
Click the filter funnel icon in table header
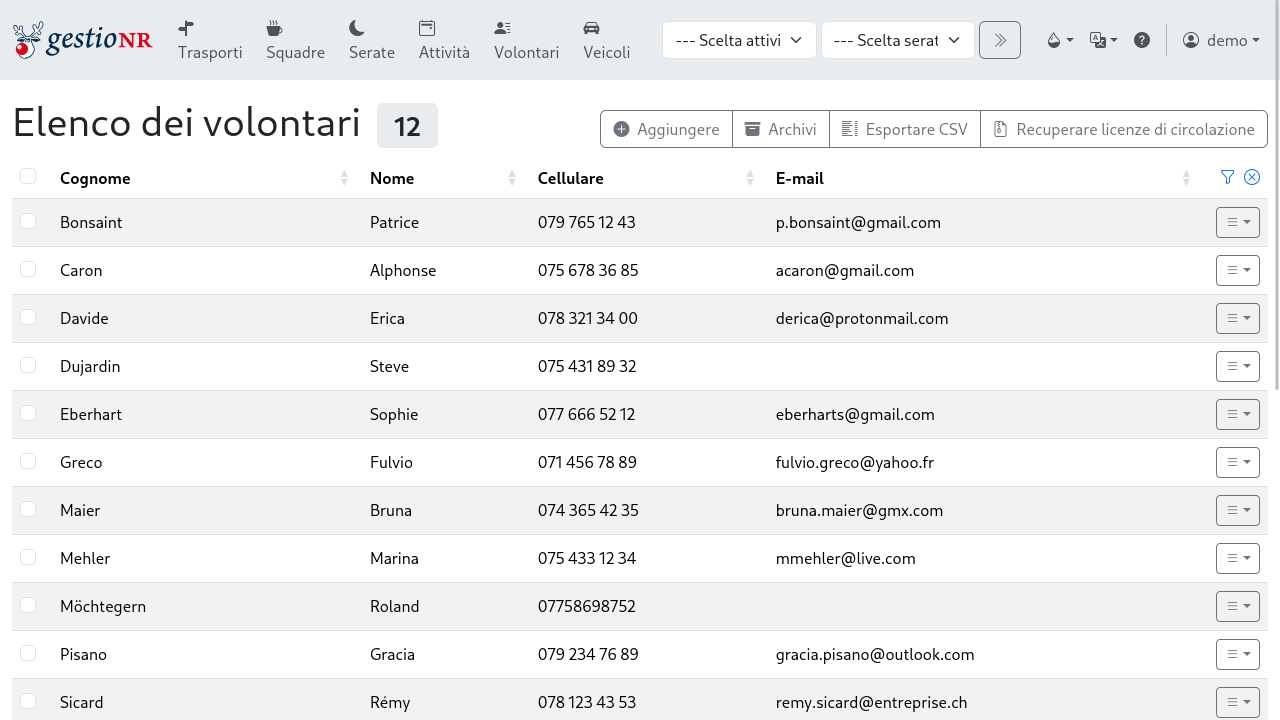1228,177
